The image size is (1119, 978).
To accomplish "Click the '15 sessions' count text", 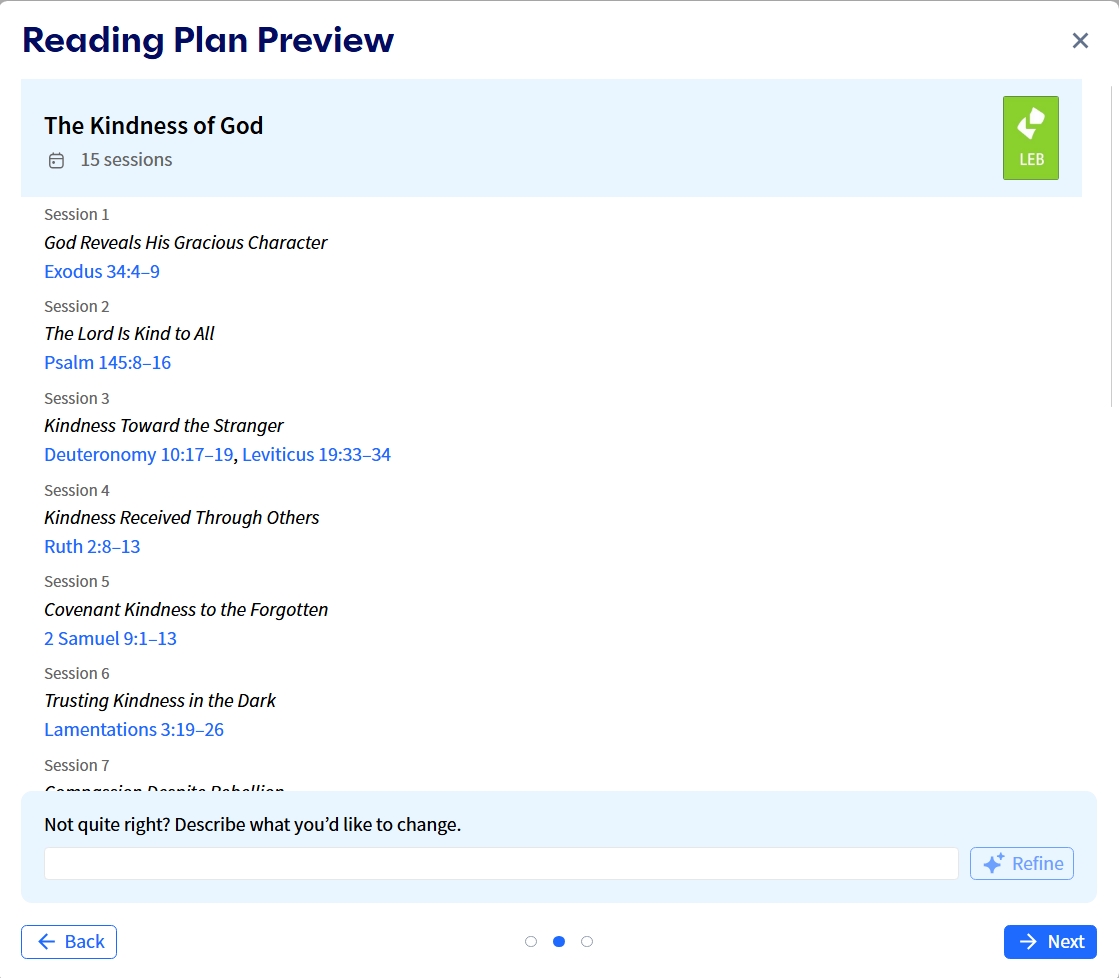I will [x=126, y=160].
